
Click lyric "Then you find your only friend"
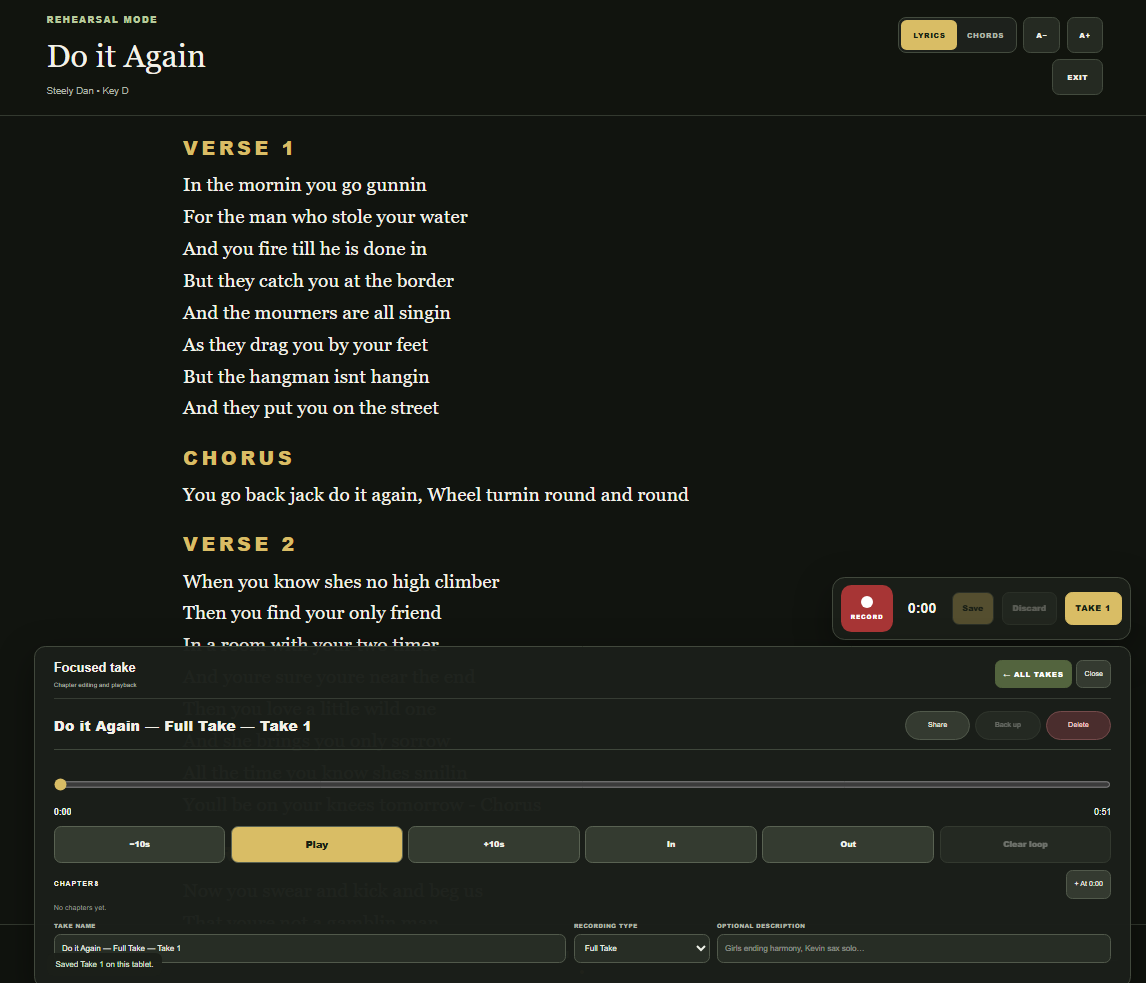(x=312, y=612)
